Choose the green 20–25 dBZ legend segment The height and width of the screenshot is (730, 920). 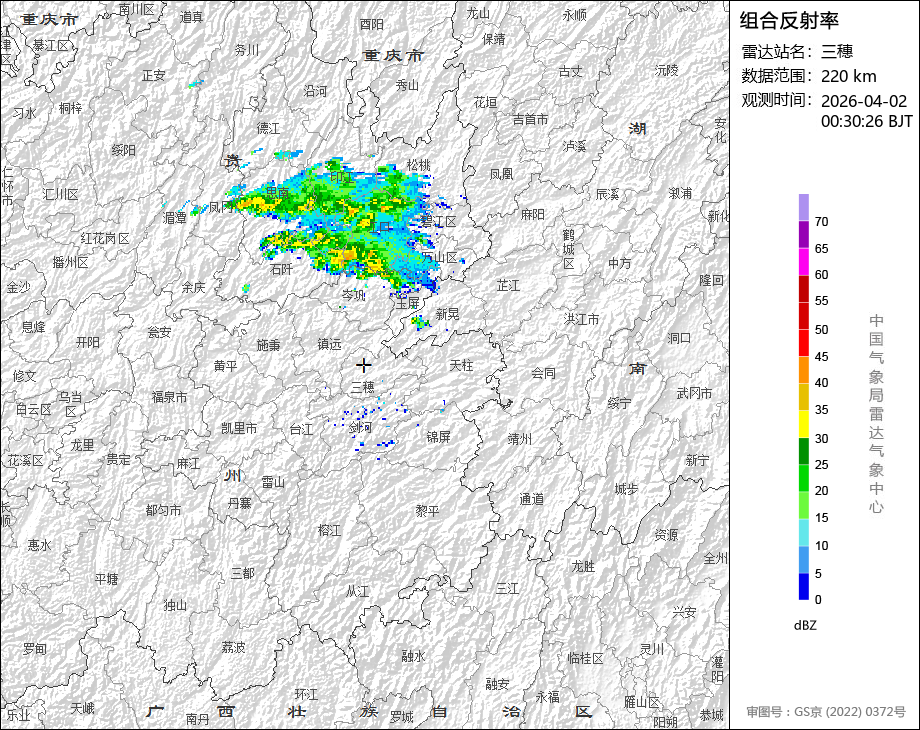(804, 478)
